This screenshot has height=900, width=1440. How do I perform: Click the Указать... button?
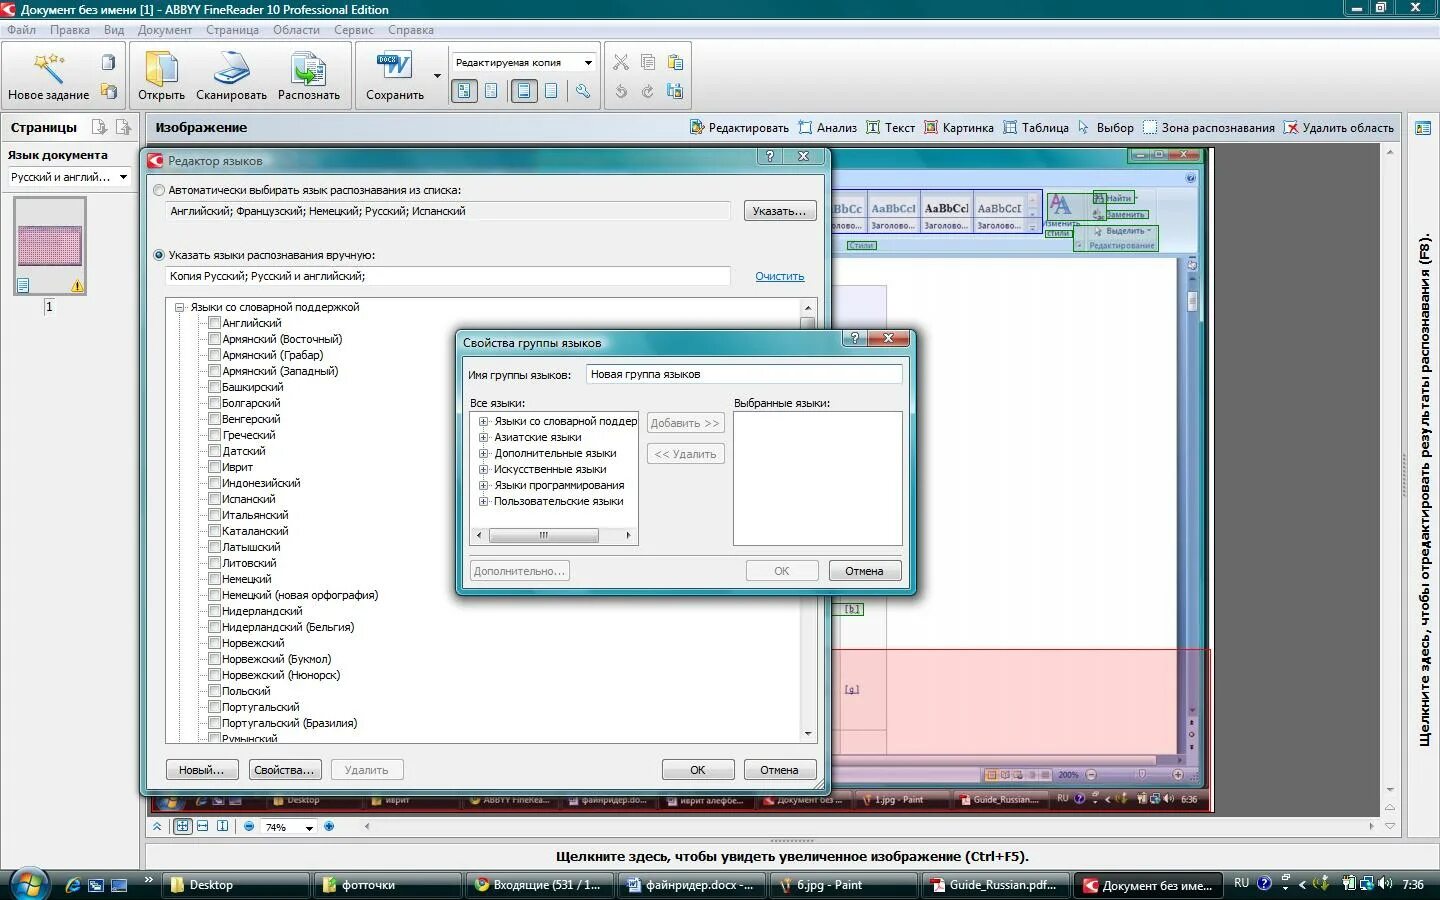click(x=780, y=211)
